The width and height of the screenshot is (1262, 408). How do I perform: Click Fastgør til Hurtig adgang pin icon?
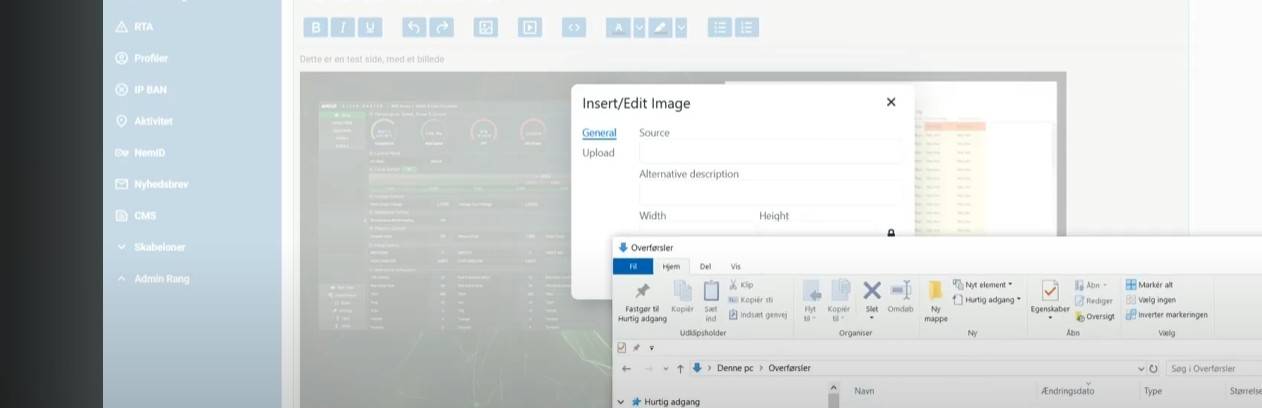click(x=642, y=300)
